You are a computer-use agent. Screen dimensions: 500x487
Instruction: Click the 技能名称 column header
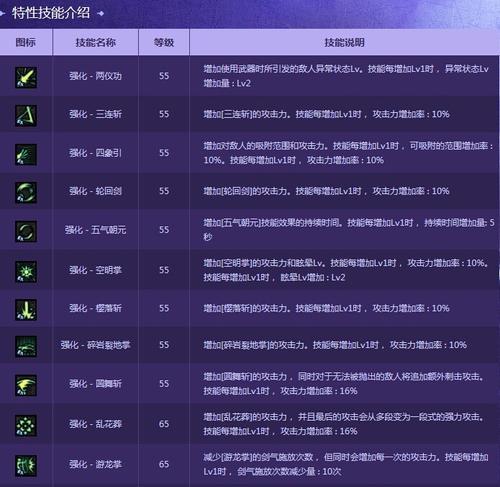tap(95, 42)
